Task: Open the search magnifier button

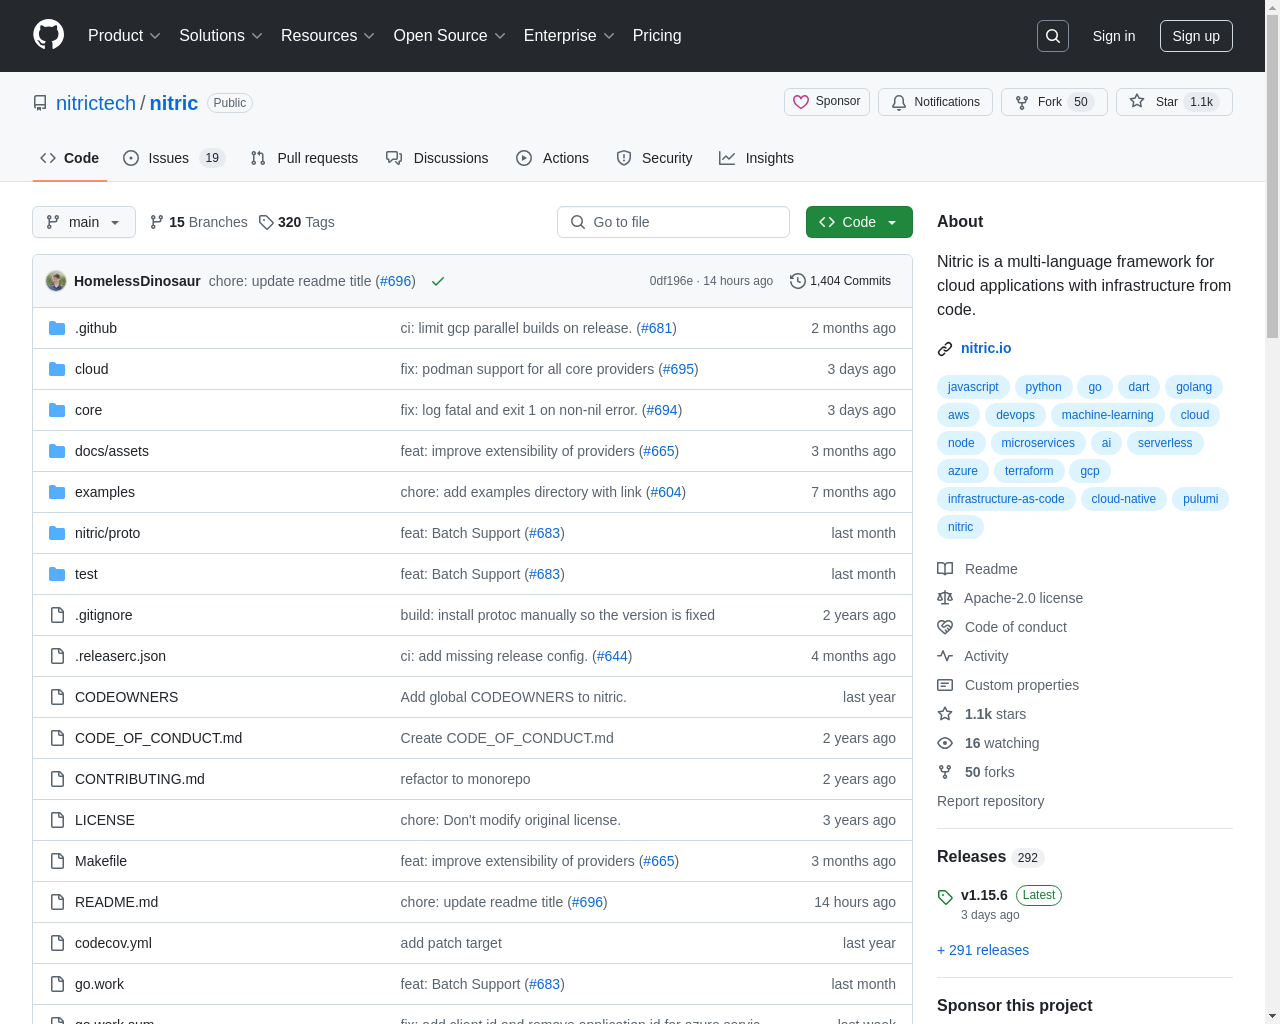Action: (1053, 36)
